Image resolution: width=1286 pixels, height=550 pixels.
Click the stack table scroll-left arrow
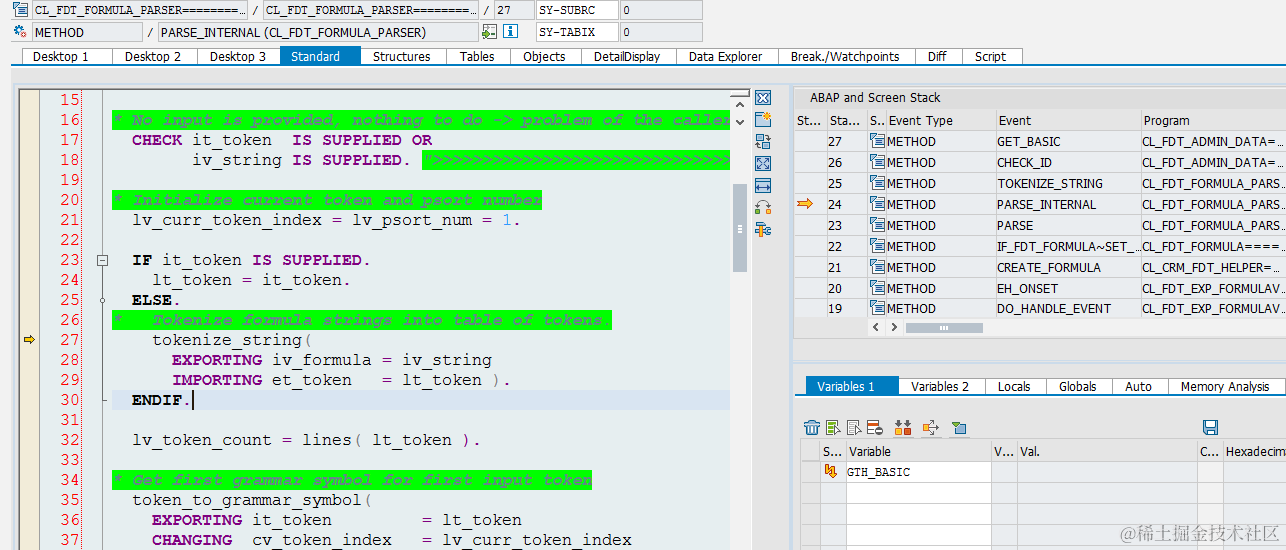click(x=878, y=327)
